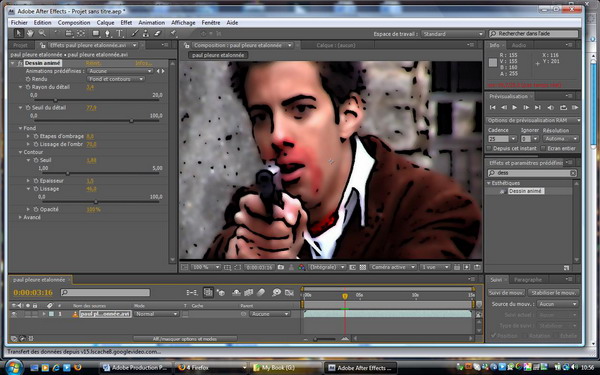Expand Etapes d'ombrage property
This screenshot has width=600, height=375.
(x=28, y=136)
